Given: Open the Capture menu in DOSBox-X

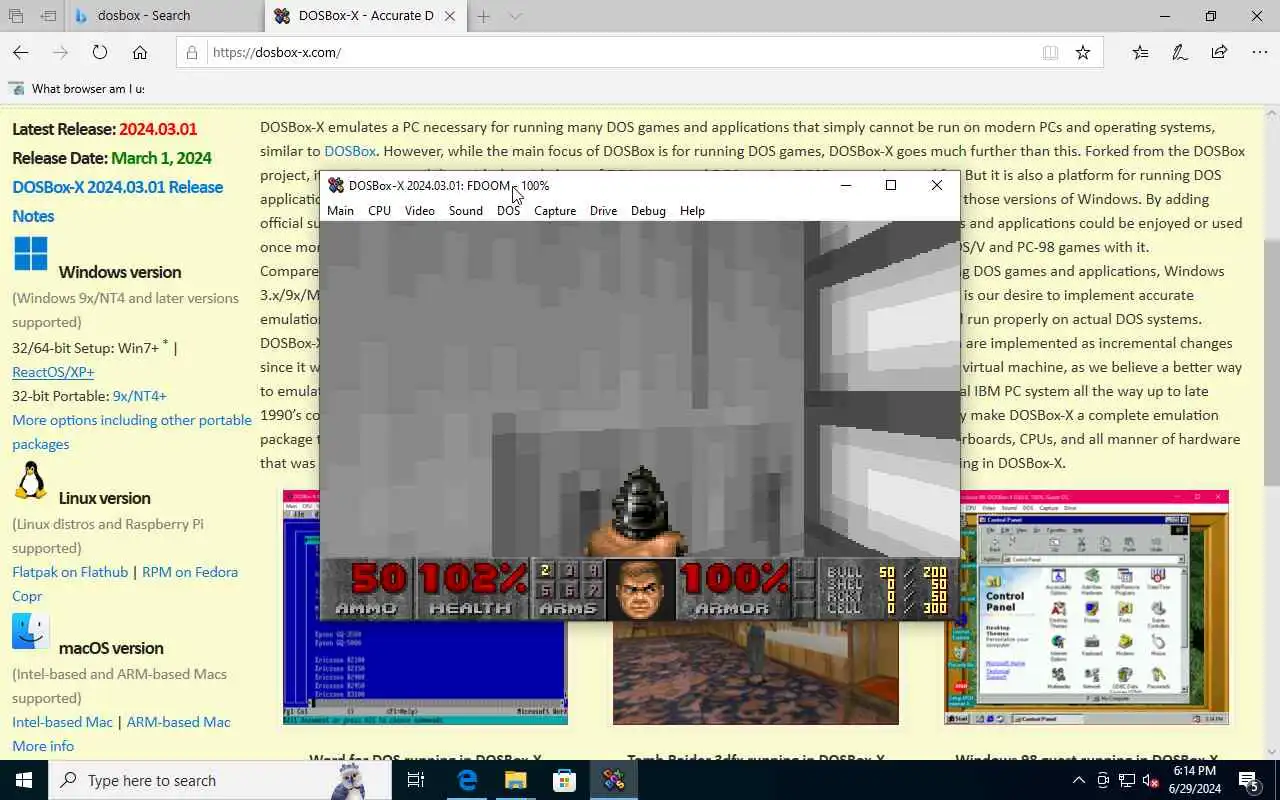Looking at the screenshot, I should 555,211.
